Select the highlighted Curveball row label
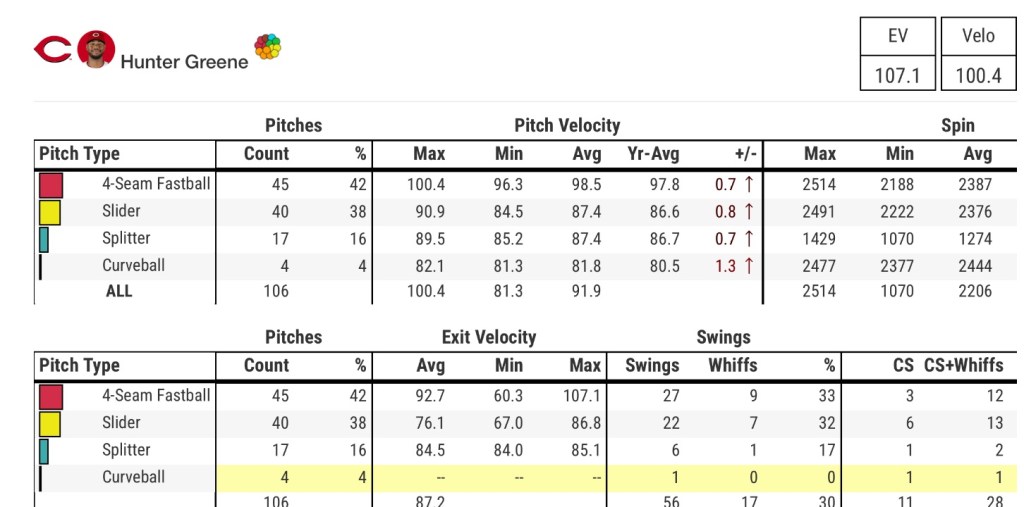 [133, 477]
